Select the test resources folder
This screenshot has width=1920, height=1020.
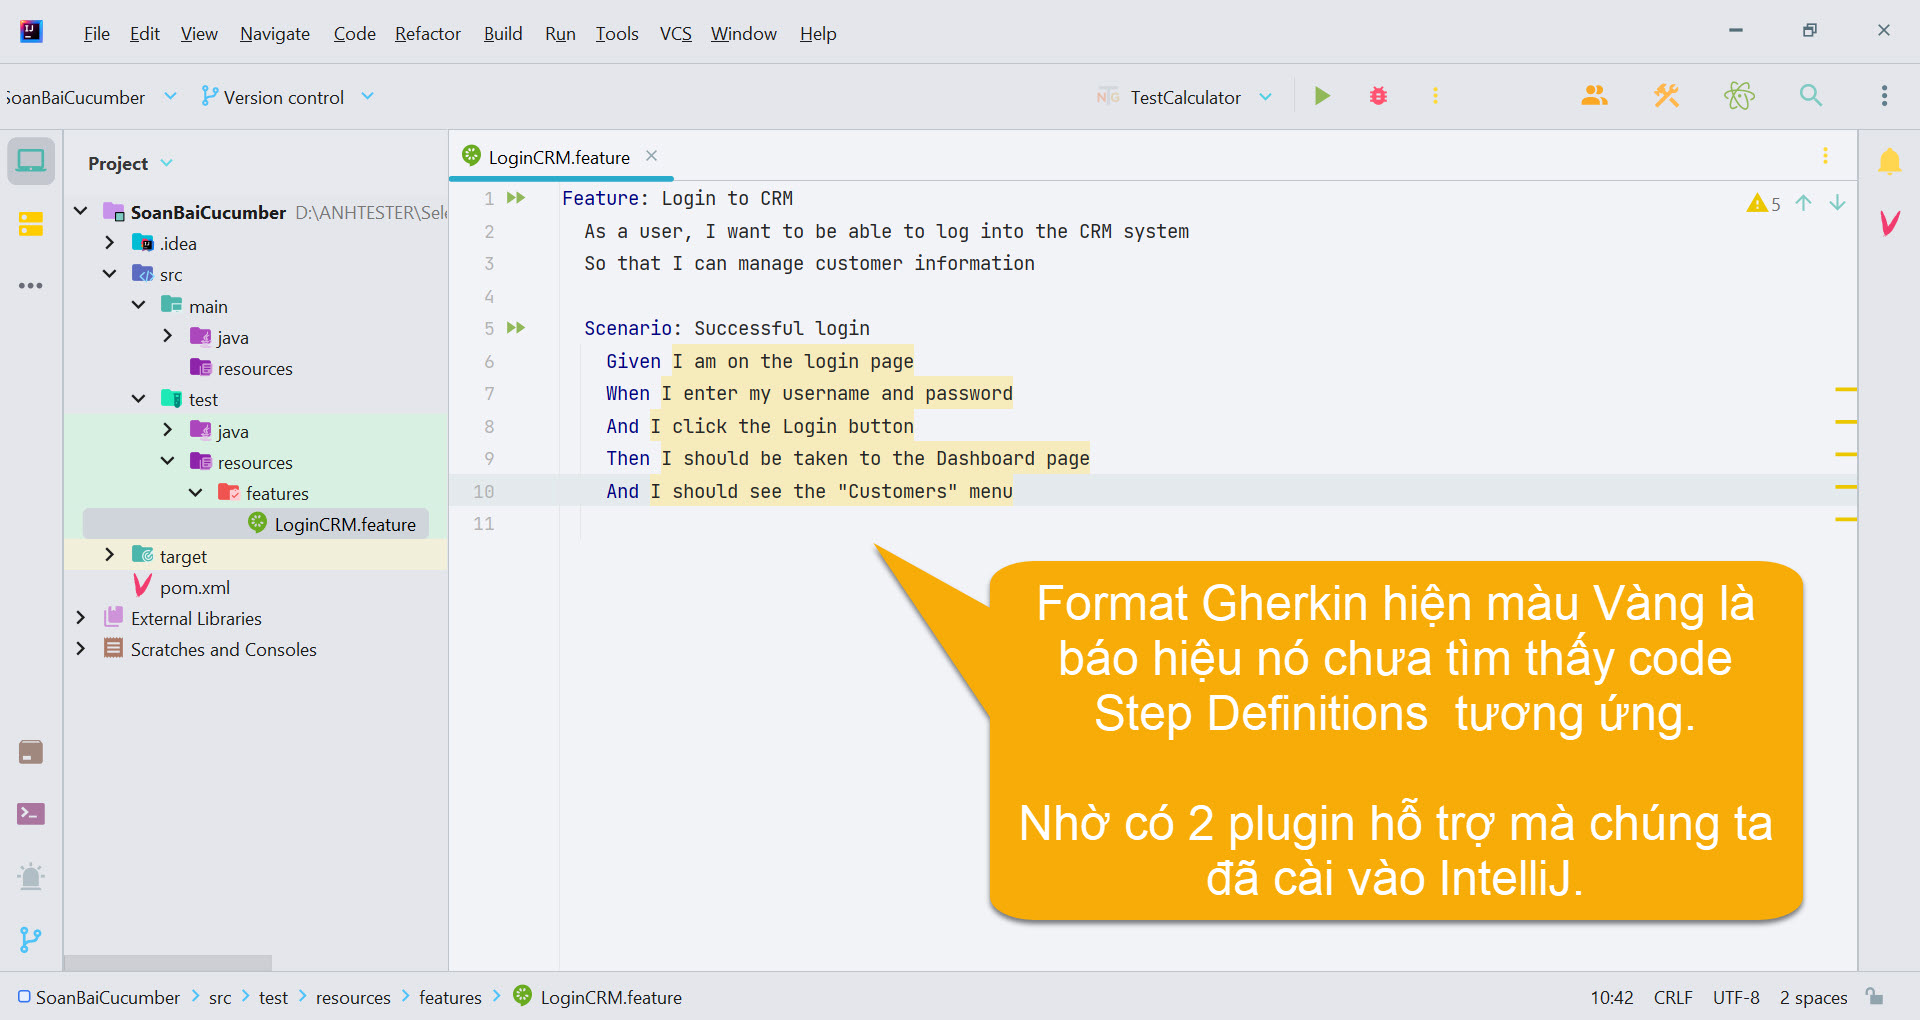[x=255, y=462]
